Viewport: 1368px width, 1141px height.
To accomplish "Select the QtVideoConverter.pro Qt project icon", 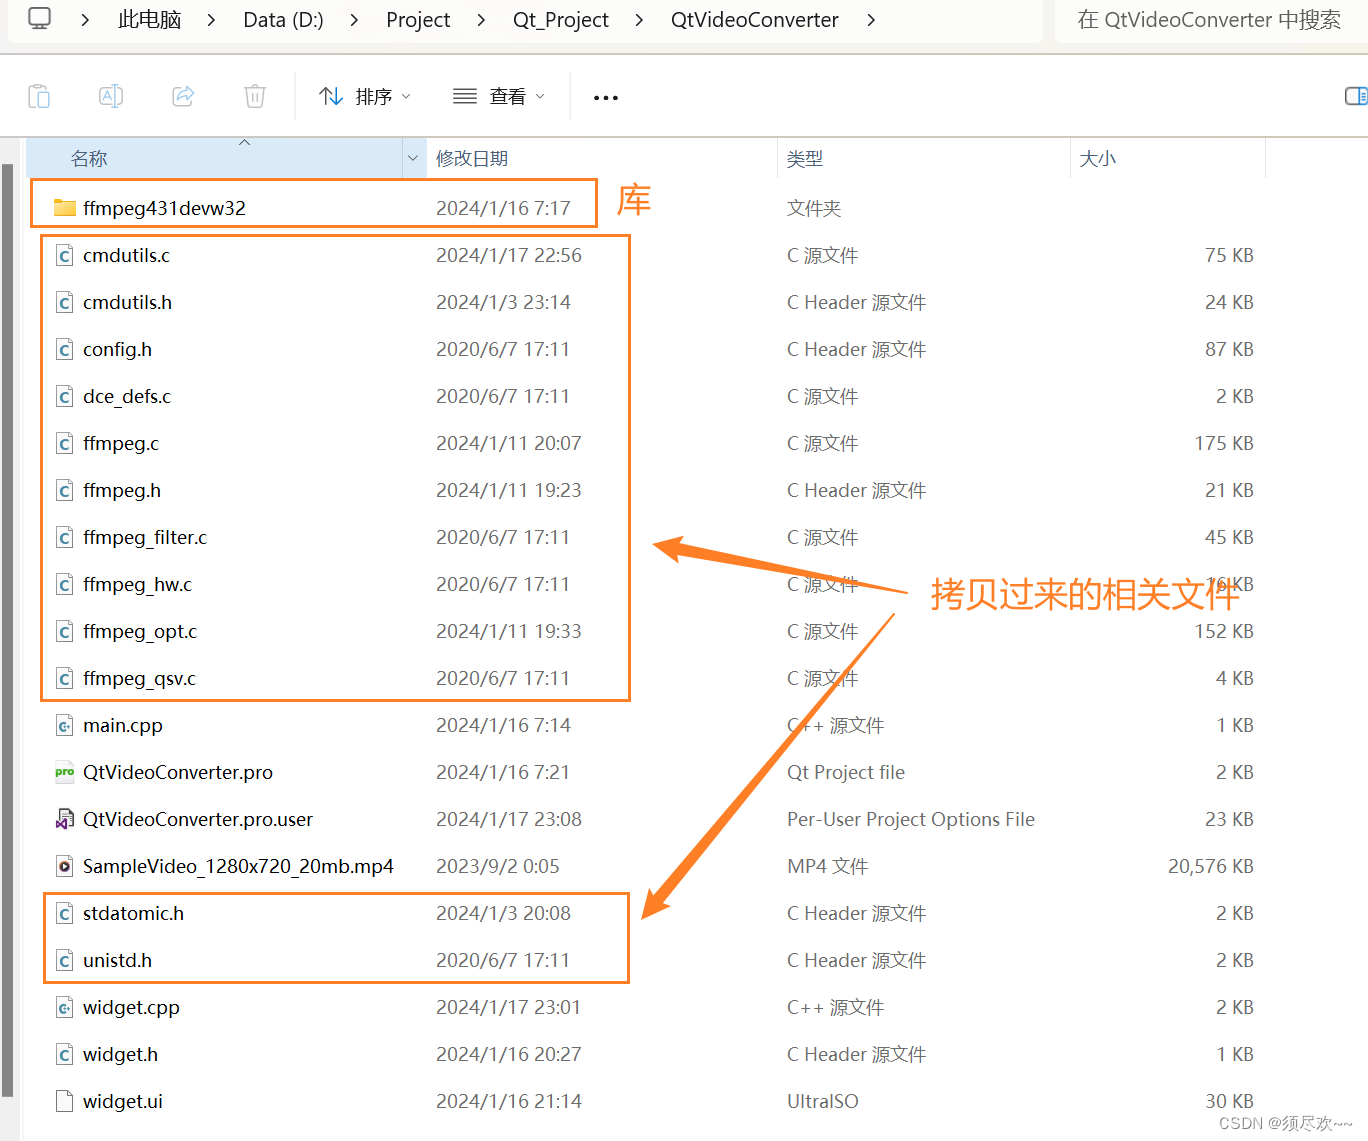I will coord(65,772).
